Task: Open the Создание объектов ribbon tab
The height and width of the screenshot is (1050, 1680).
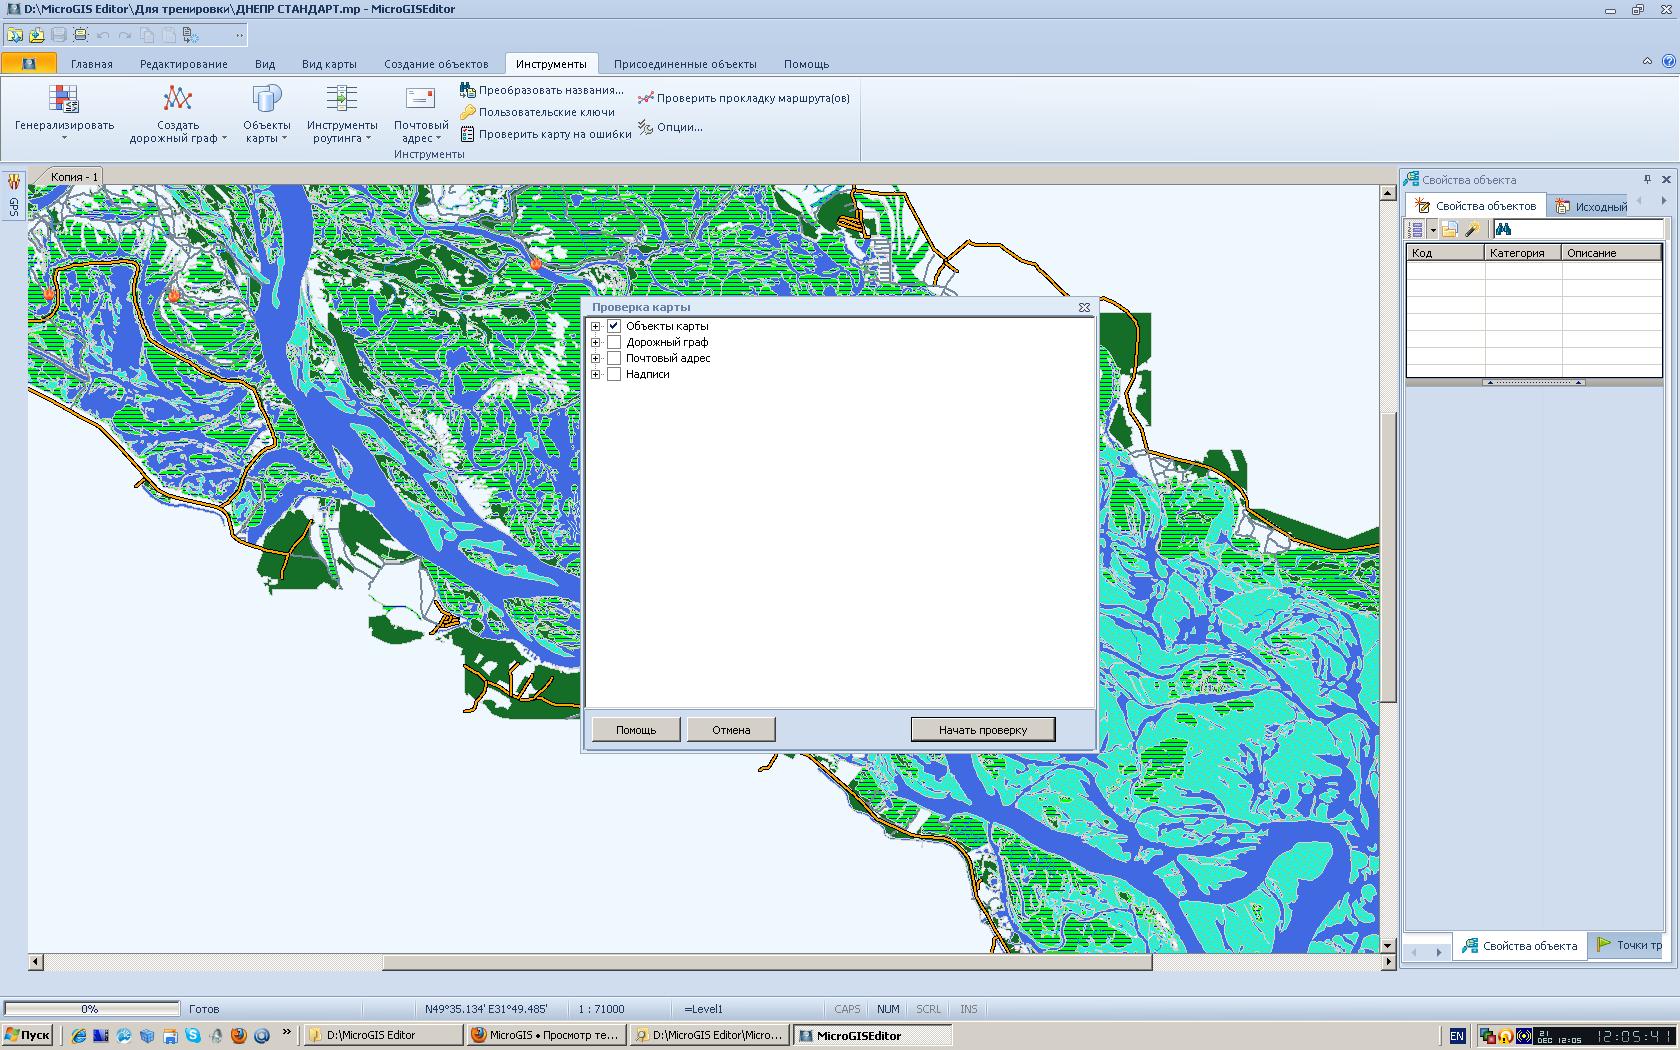Action: pyautogui.click(x=436, y=64)
